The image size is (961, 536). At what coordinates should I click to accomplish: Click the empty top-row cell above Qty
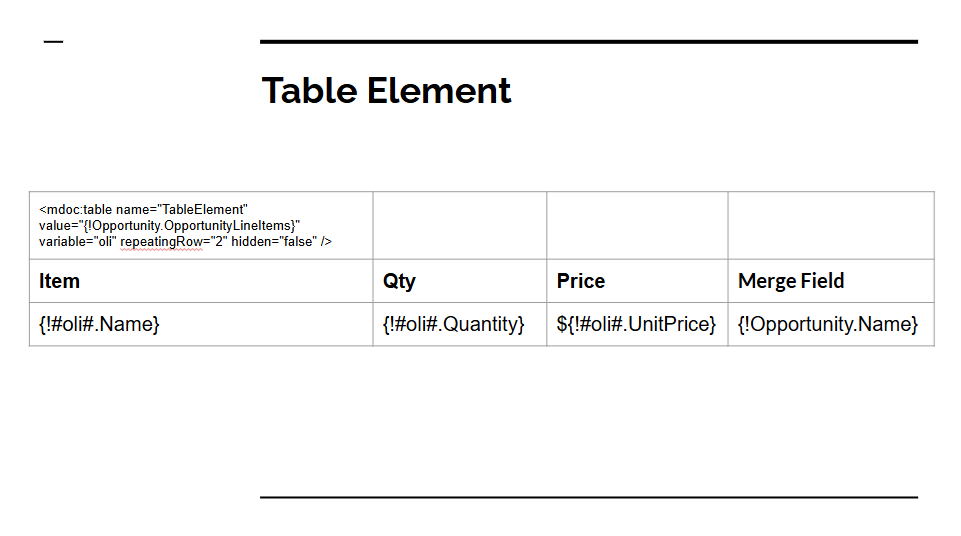point(459,225)
